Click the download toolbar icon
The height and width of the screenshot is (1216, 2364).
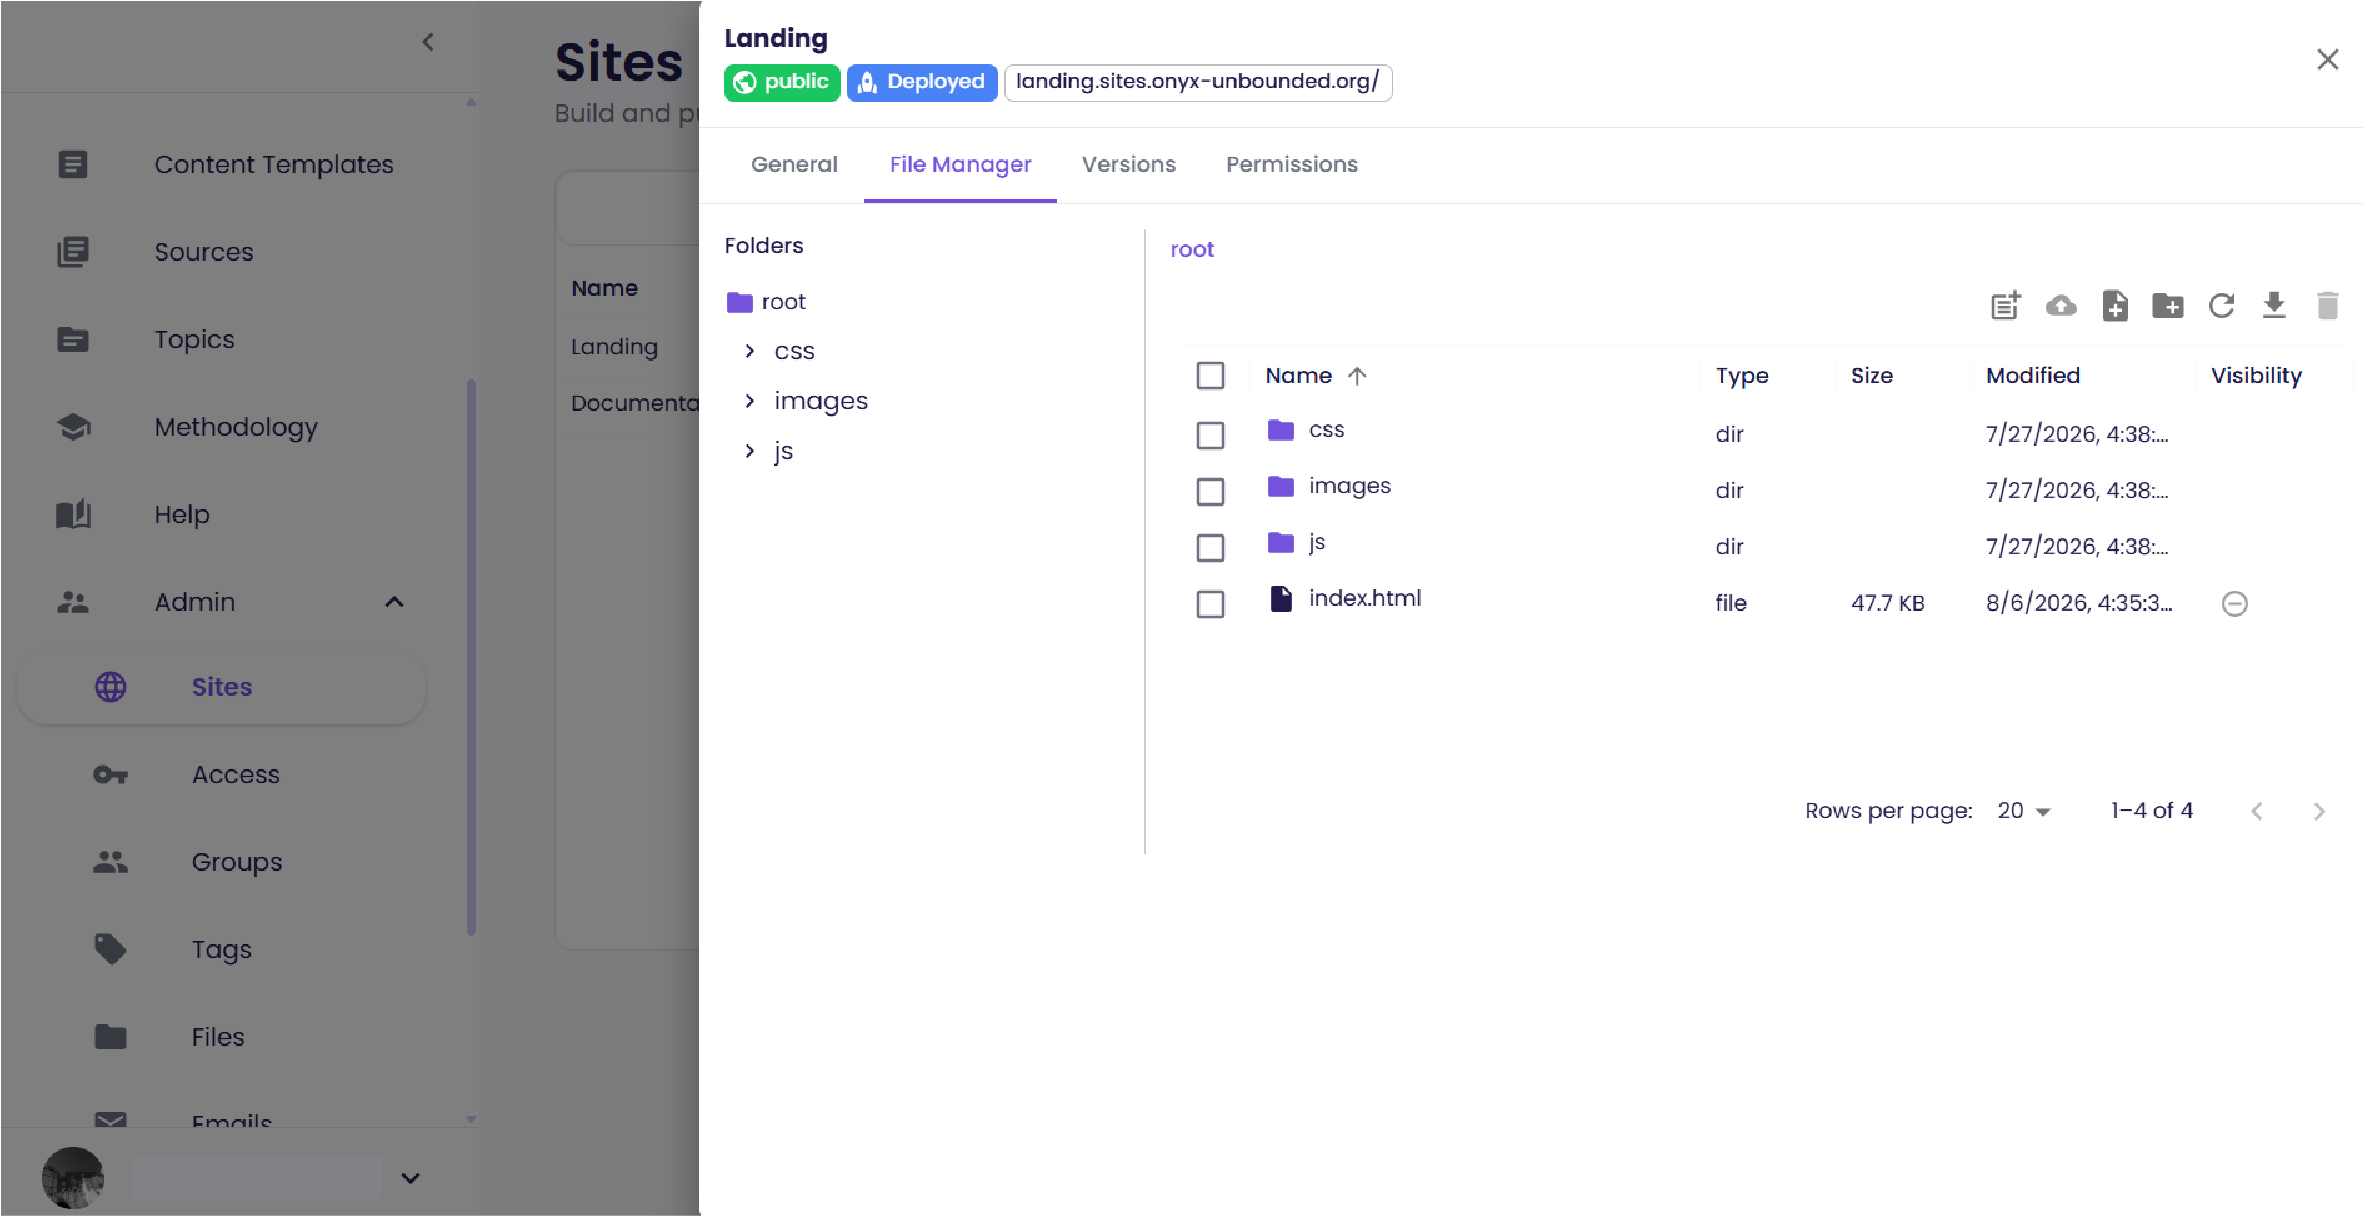pos(2274,305)
